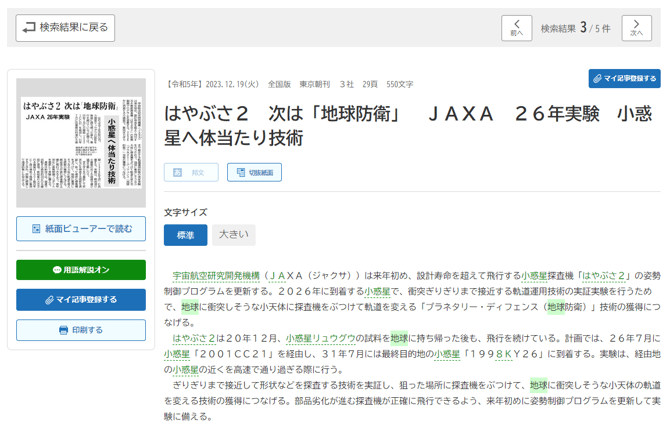Open the newspaper clipping thumbnail
Screen dimensions: 670x425
[81, 143]
